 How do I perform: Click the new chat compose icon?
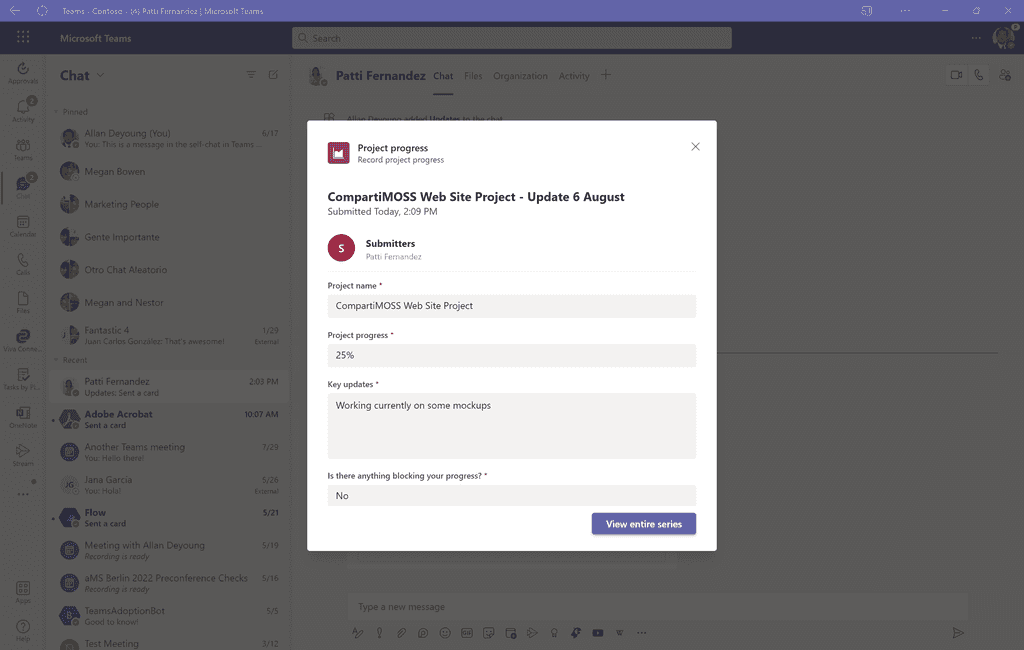pos(274,75)
